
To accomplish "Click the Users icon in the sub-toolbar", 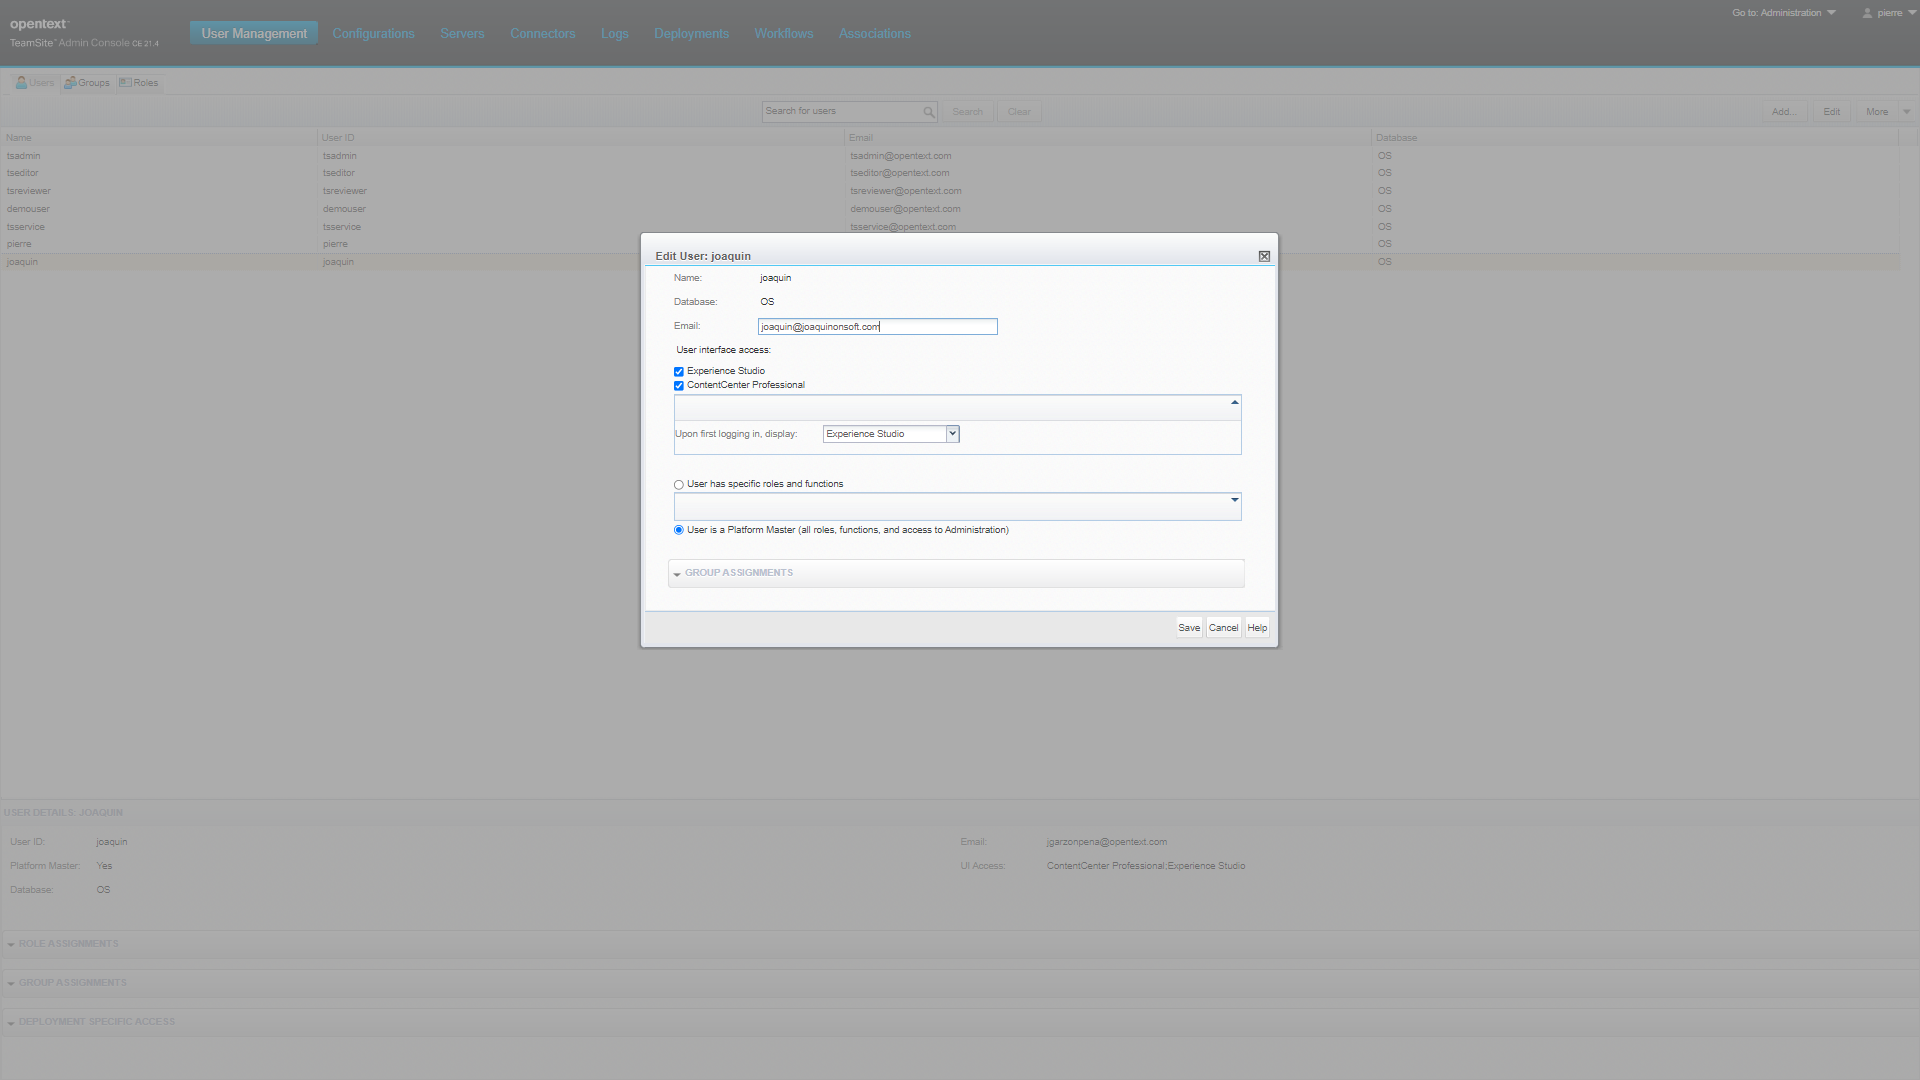I will [x=21, y=83].
